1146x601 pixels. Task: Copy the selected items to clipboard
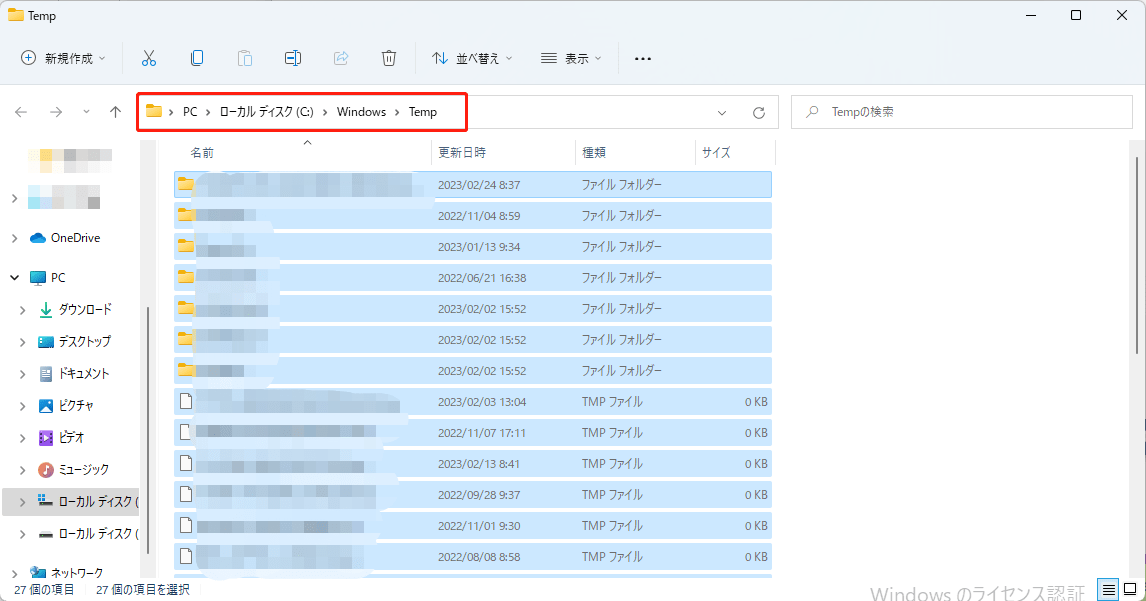pos(197,57)
